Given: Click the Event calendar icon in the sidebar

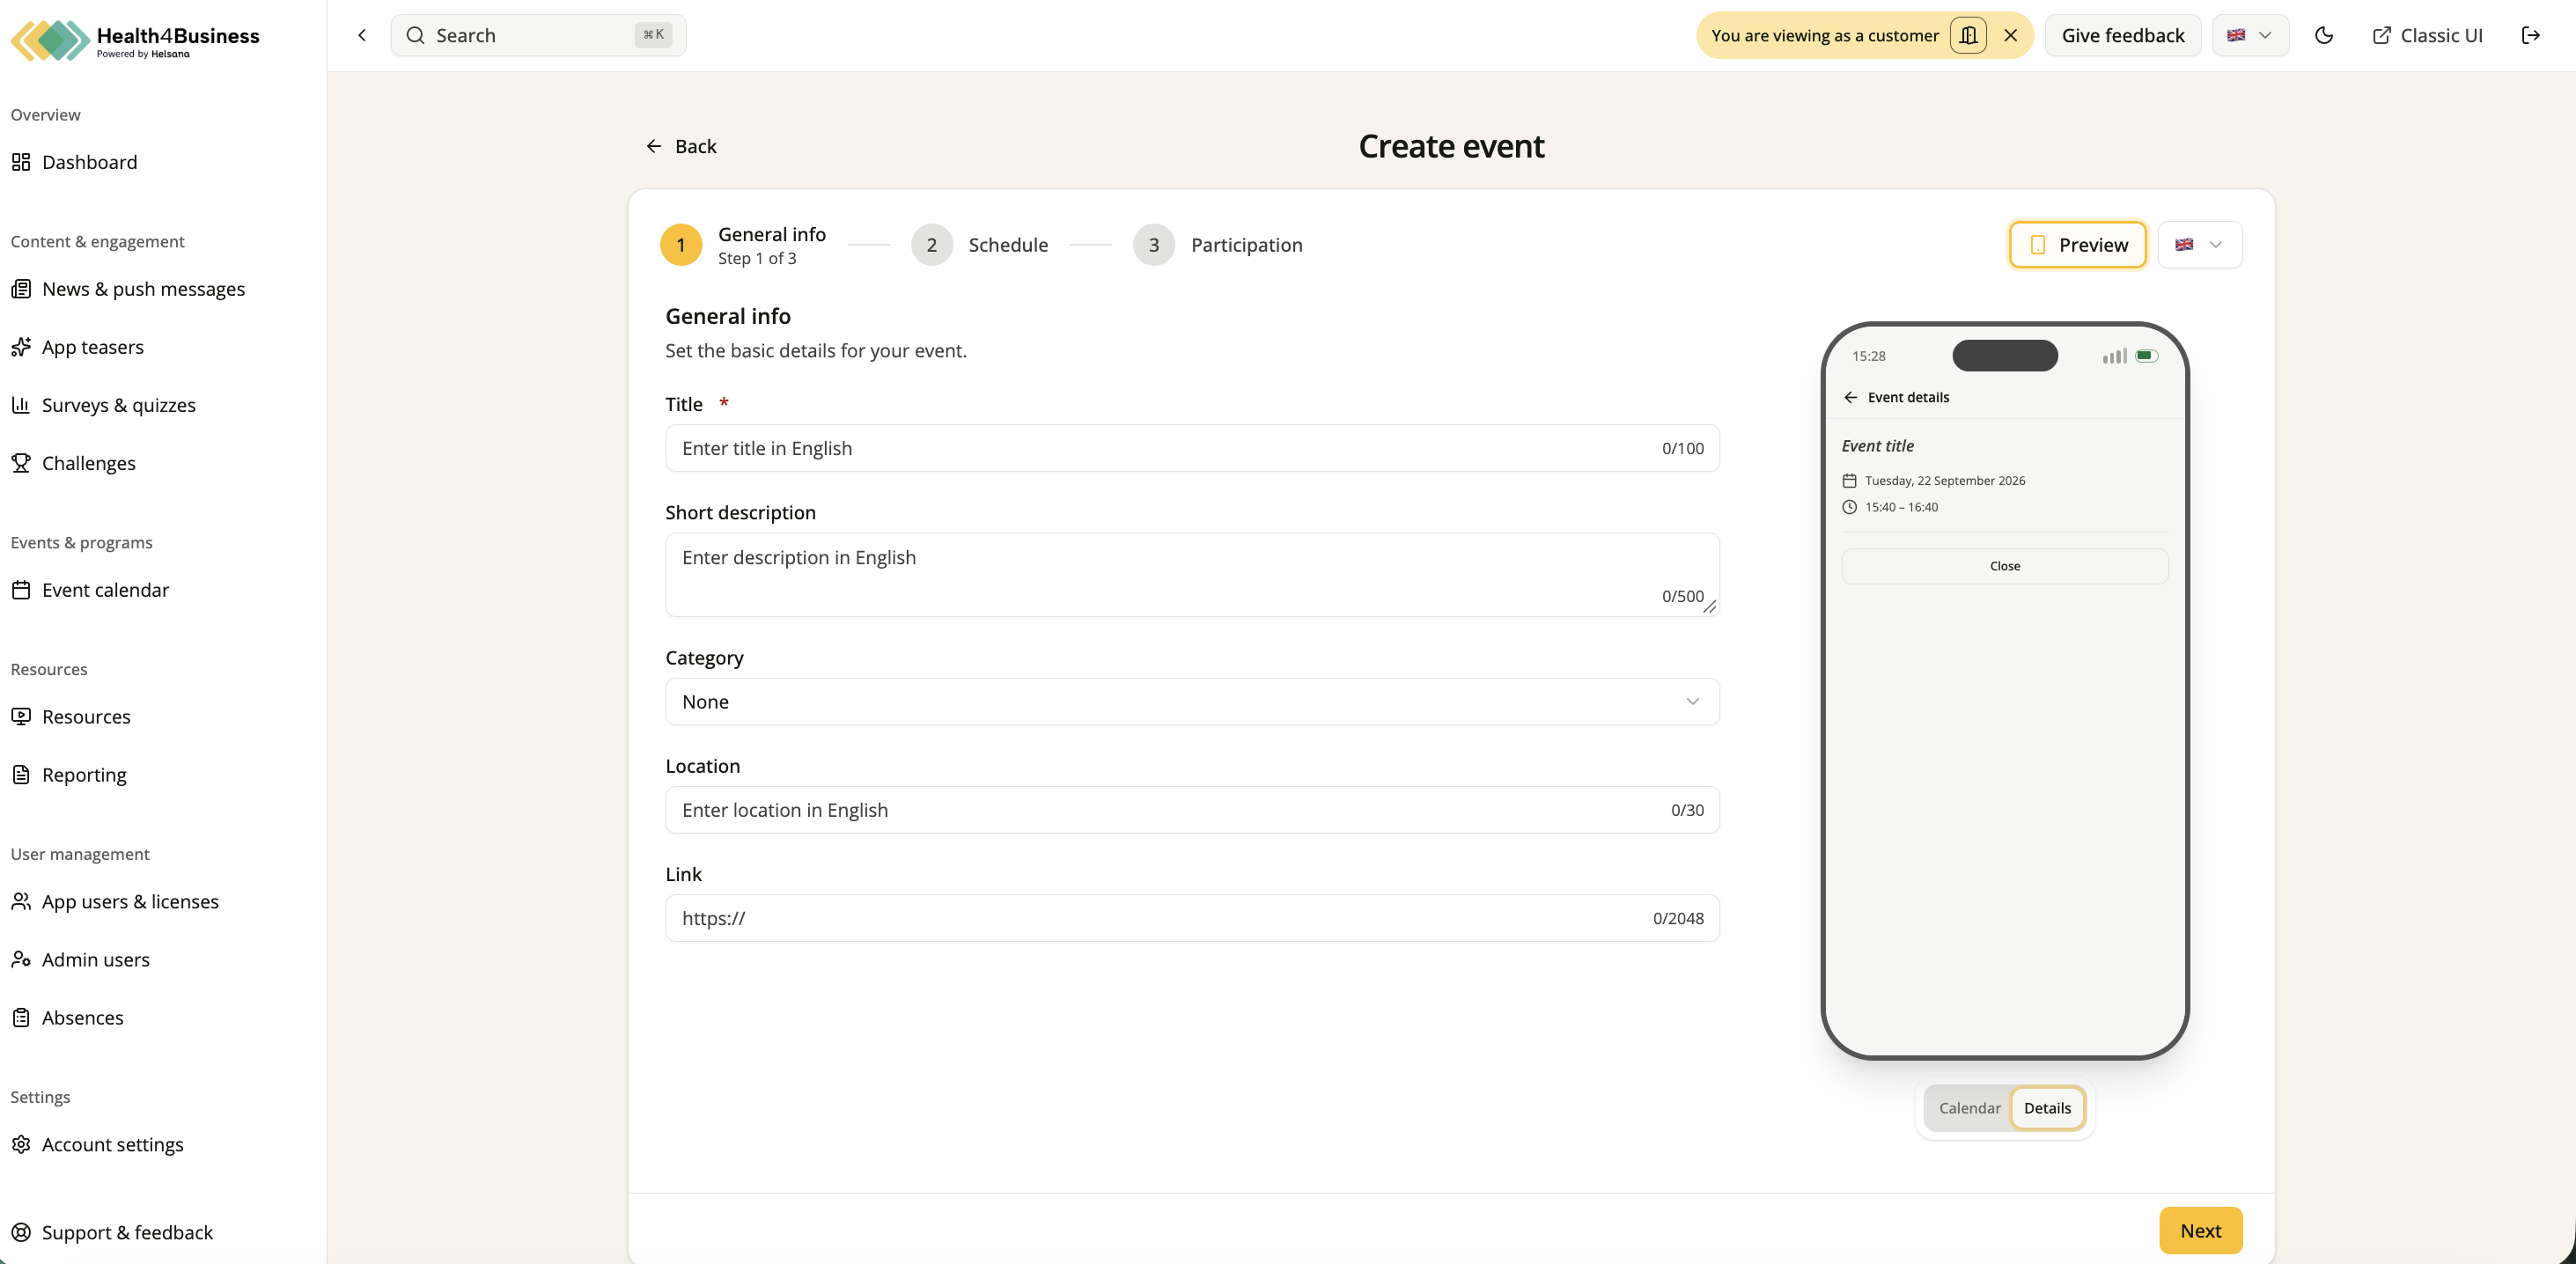Looking at the screenshot, I should point(21,590).
